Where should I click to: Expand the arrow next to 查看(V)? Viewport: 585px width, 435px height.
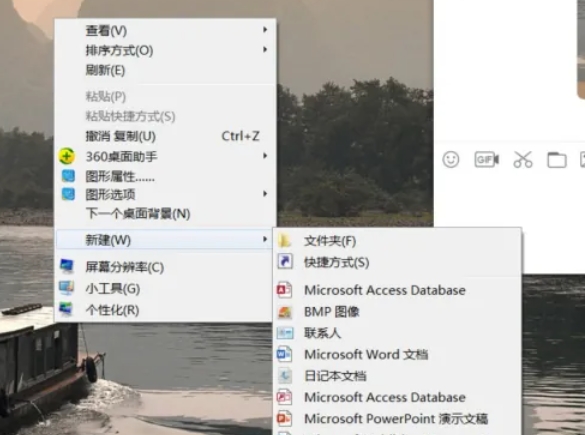tap(265, 29)
